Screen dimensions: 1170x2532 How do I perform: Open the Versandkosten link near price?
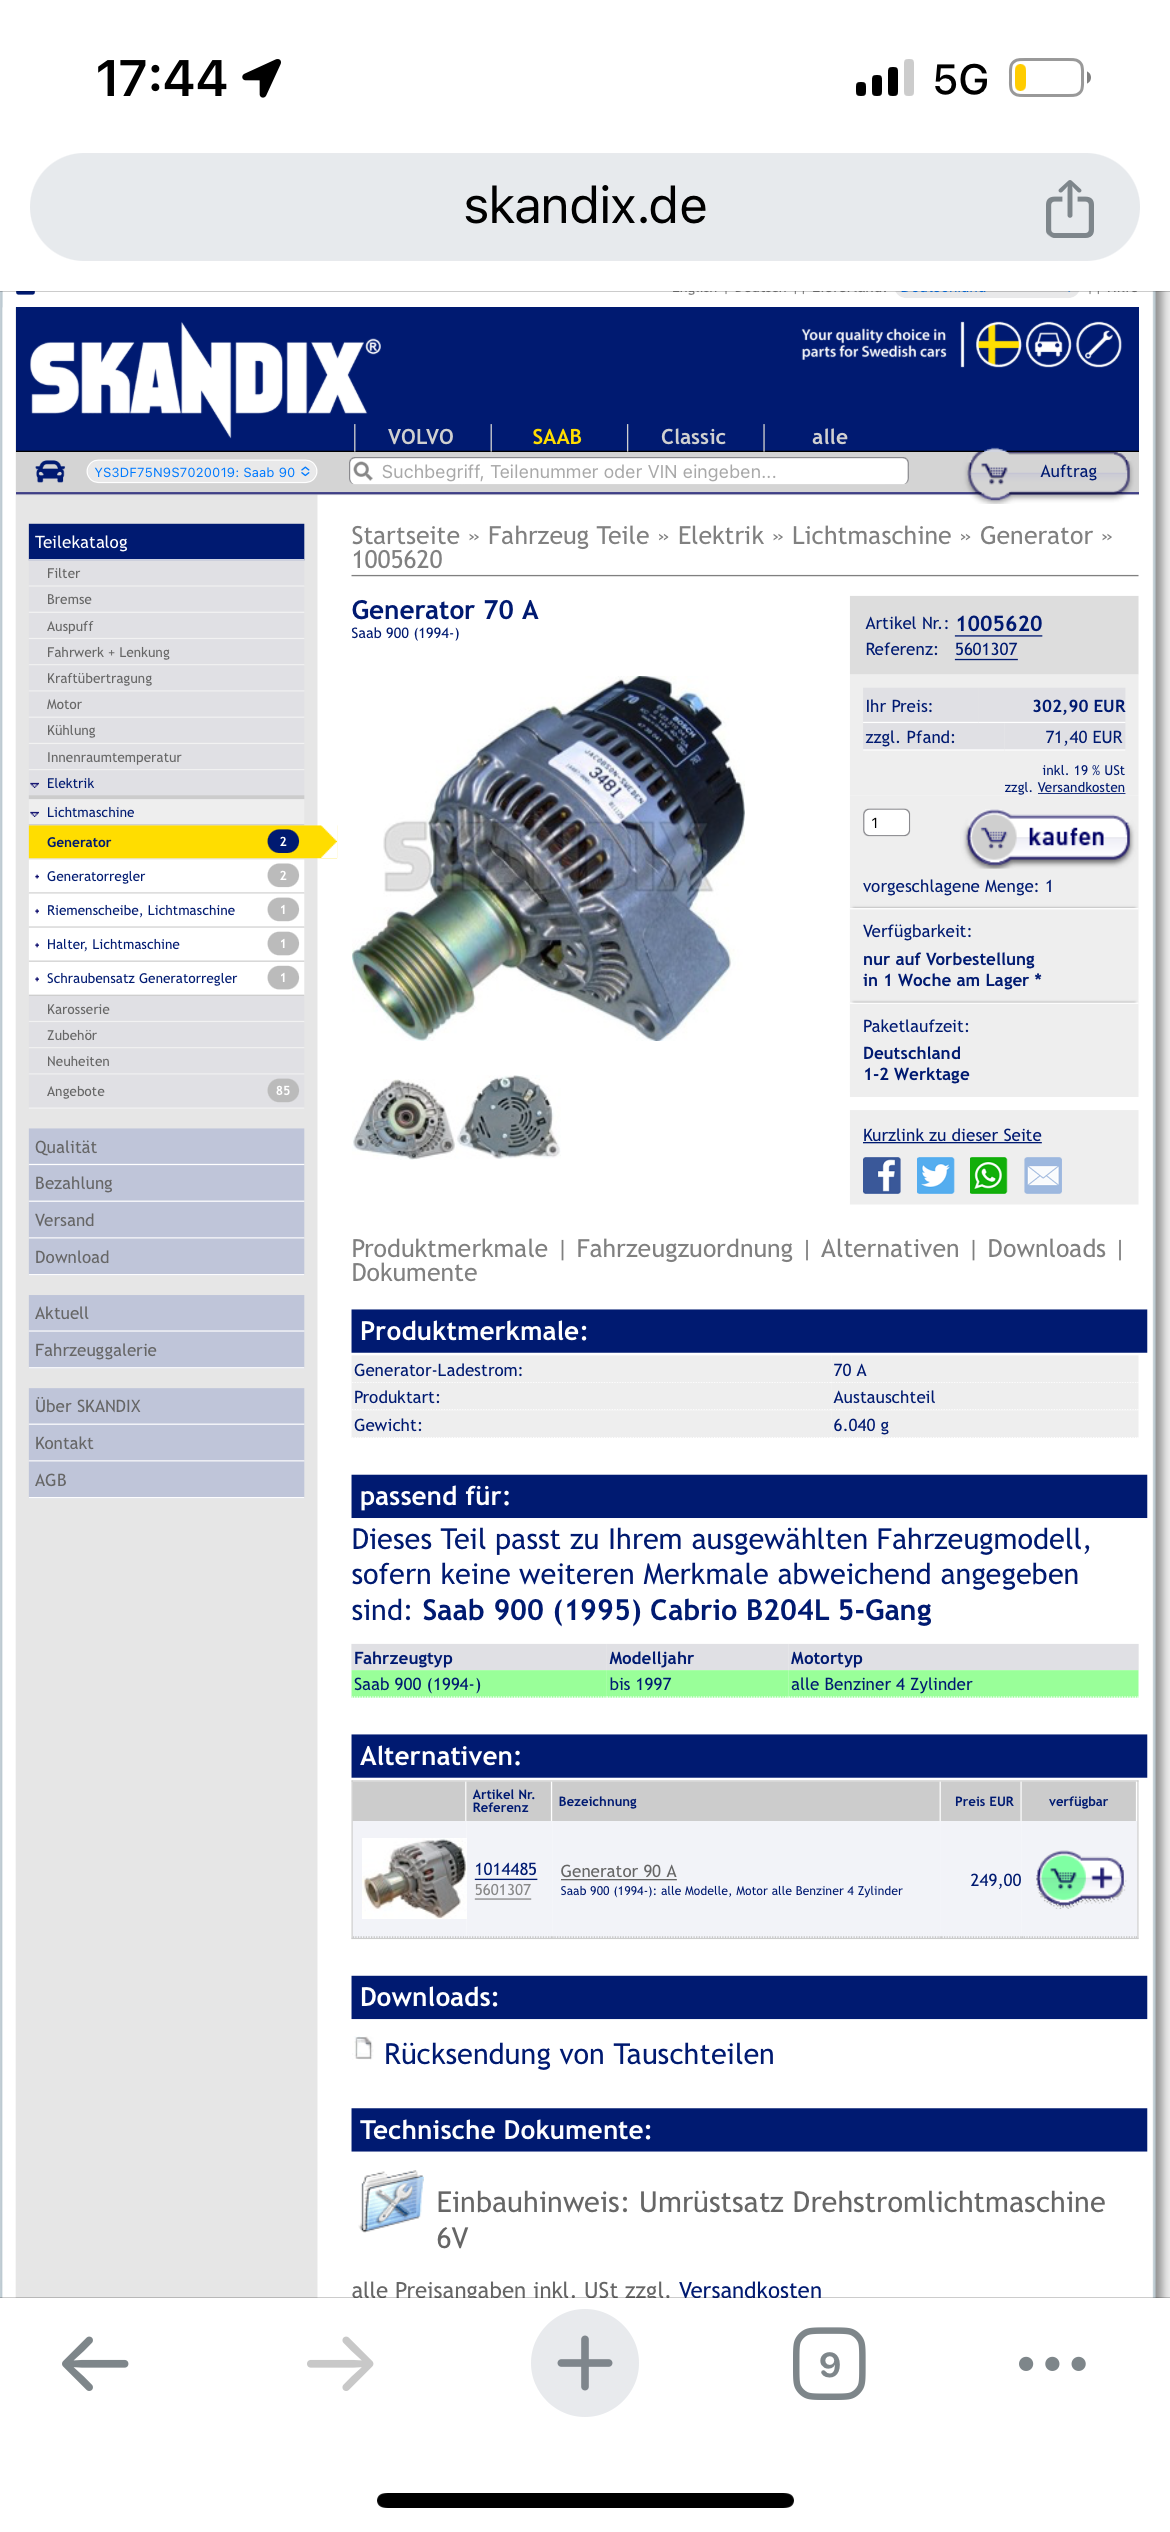pyautogui.click(x=1081, y=788)
